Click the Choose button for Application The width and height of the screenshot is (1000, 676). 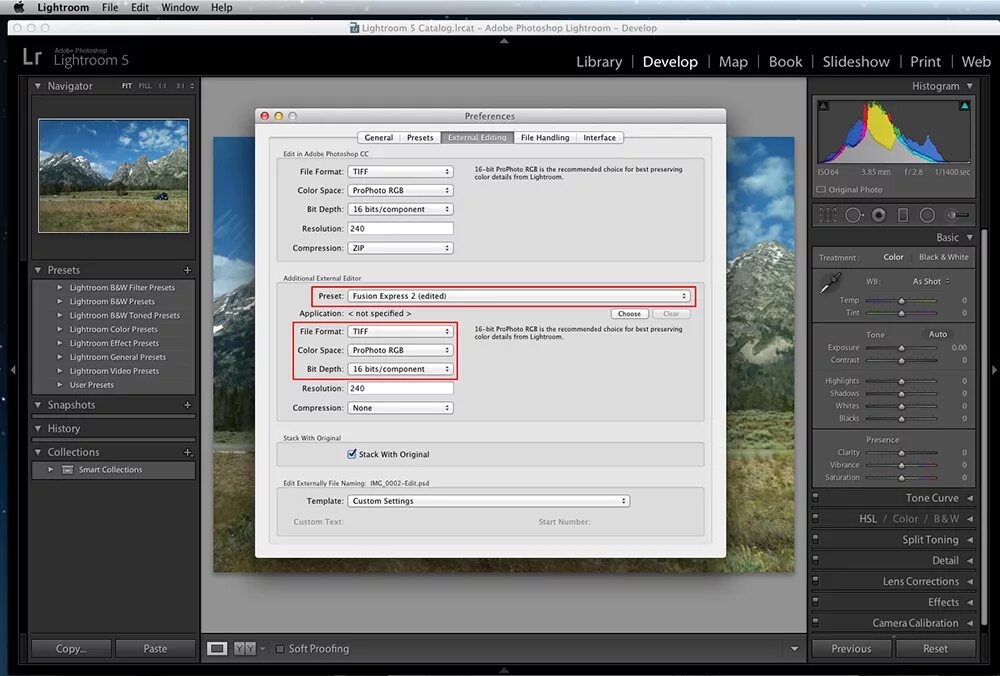(x=629, y=313)
